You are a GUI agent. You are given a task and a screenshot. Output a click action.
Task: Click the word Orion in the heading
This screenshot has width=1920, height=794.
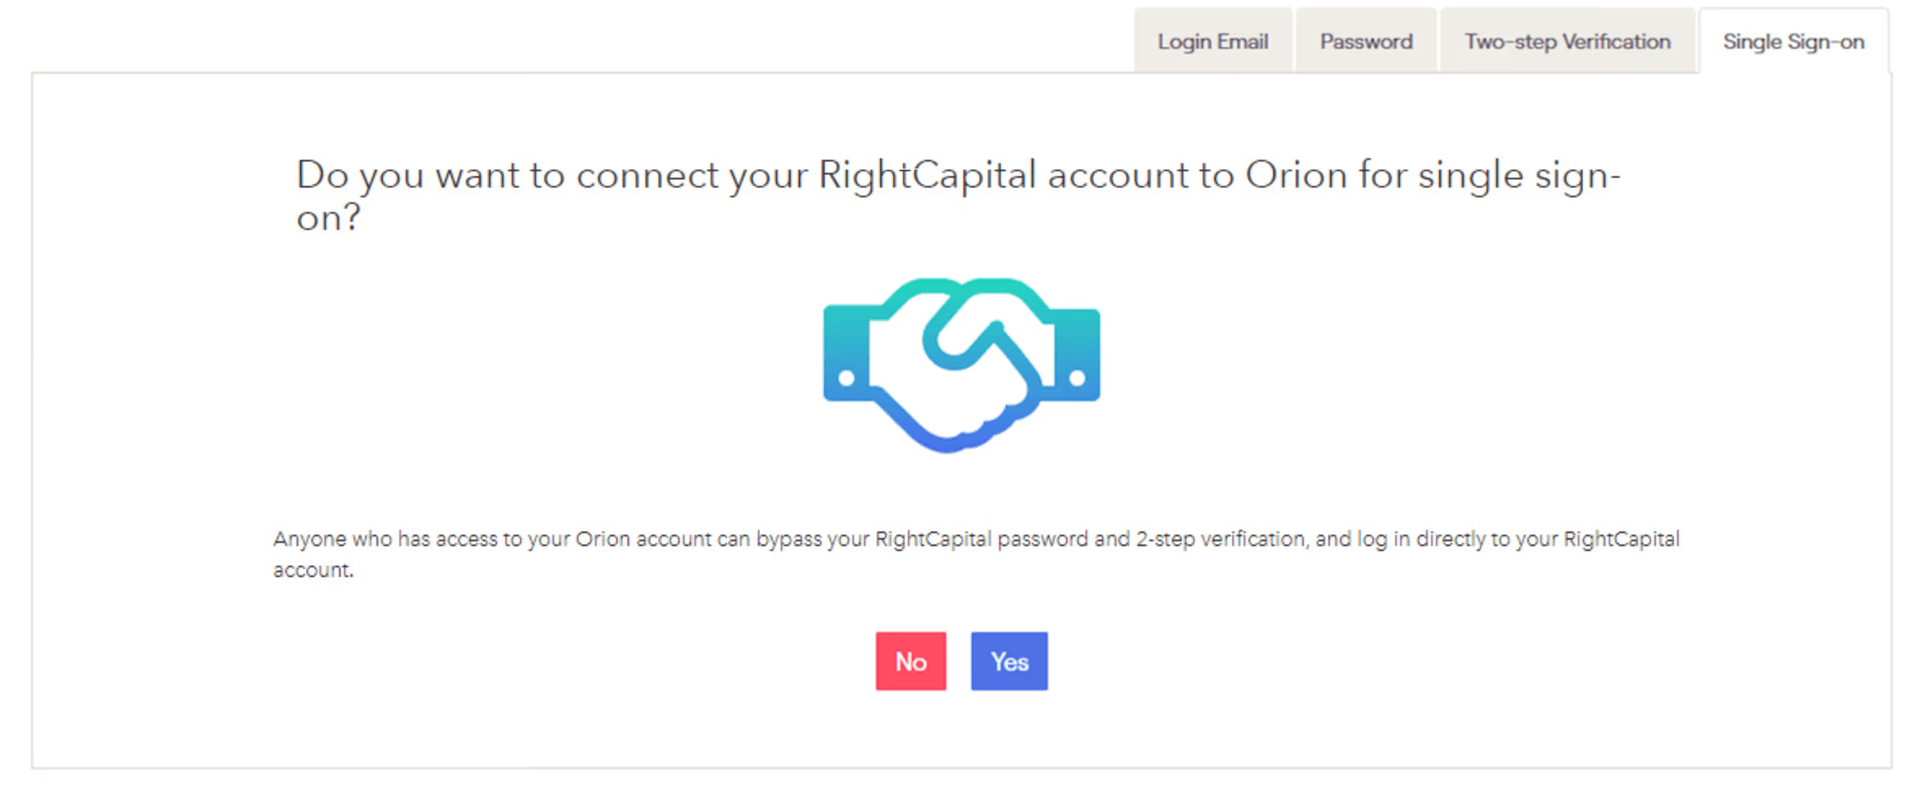[x=1296, y=176]
